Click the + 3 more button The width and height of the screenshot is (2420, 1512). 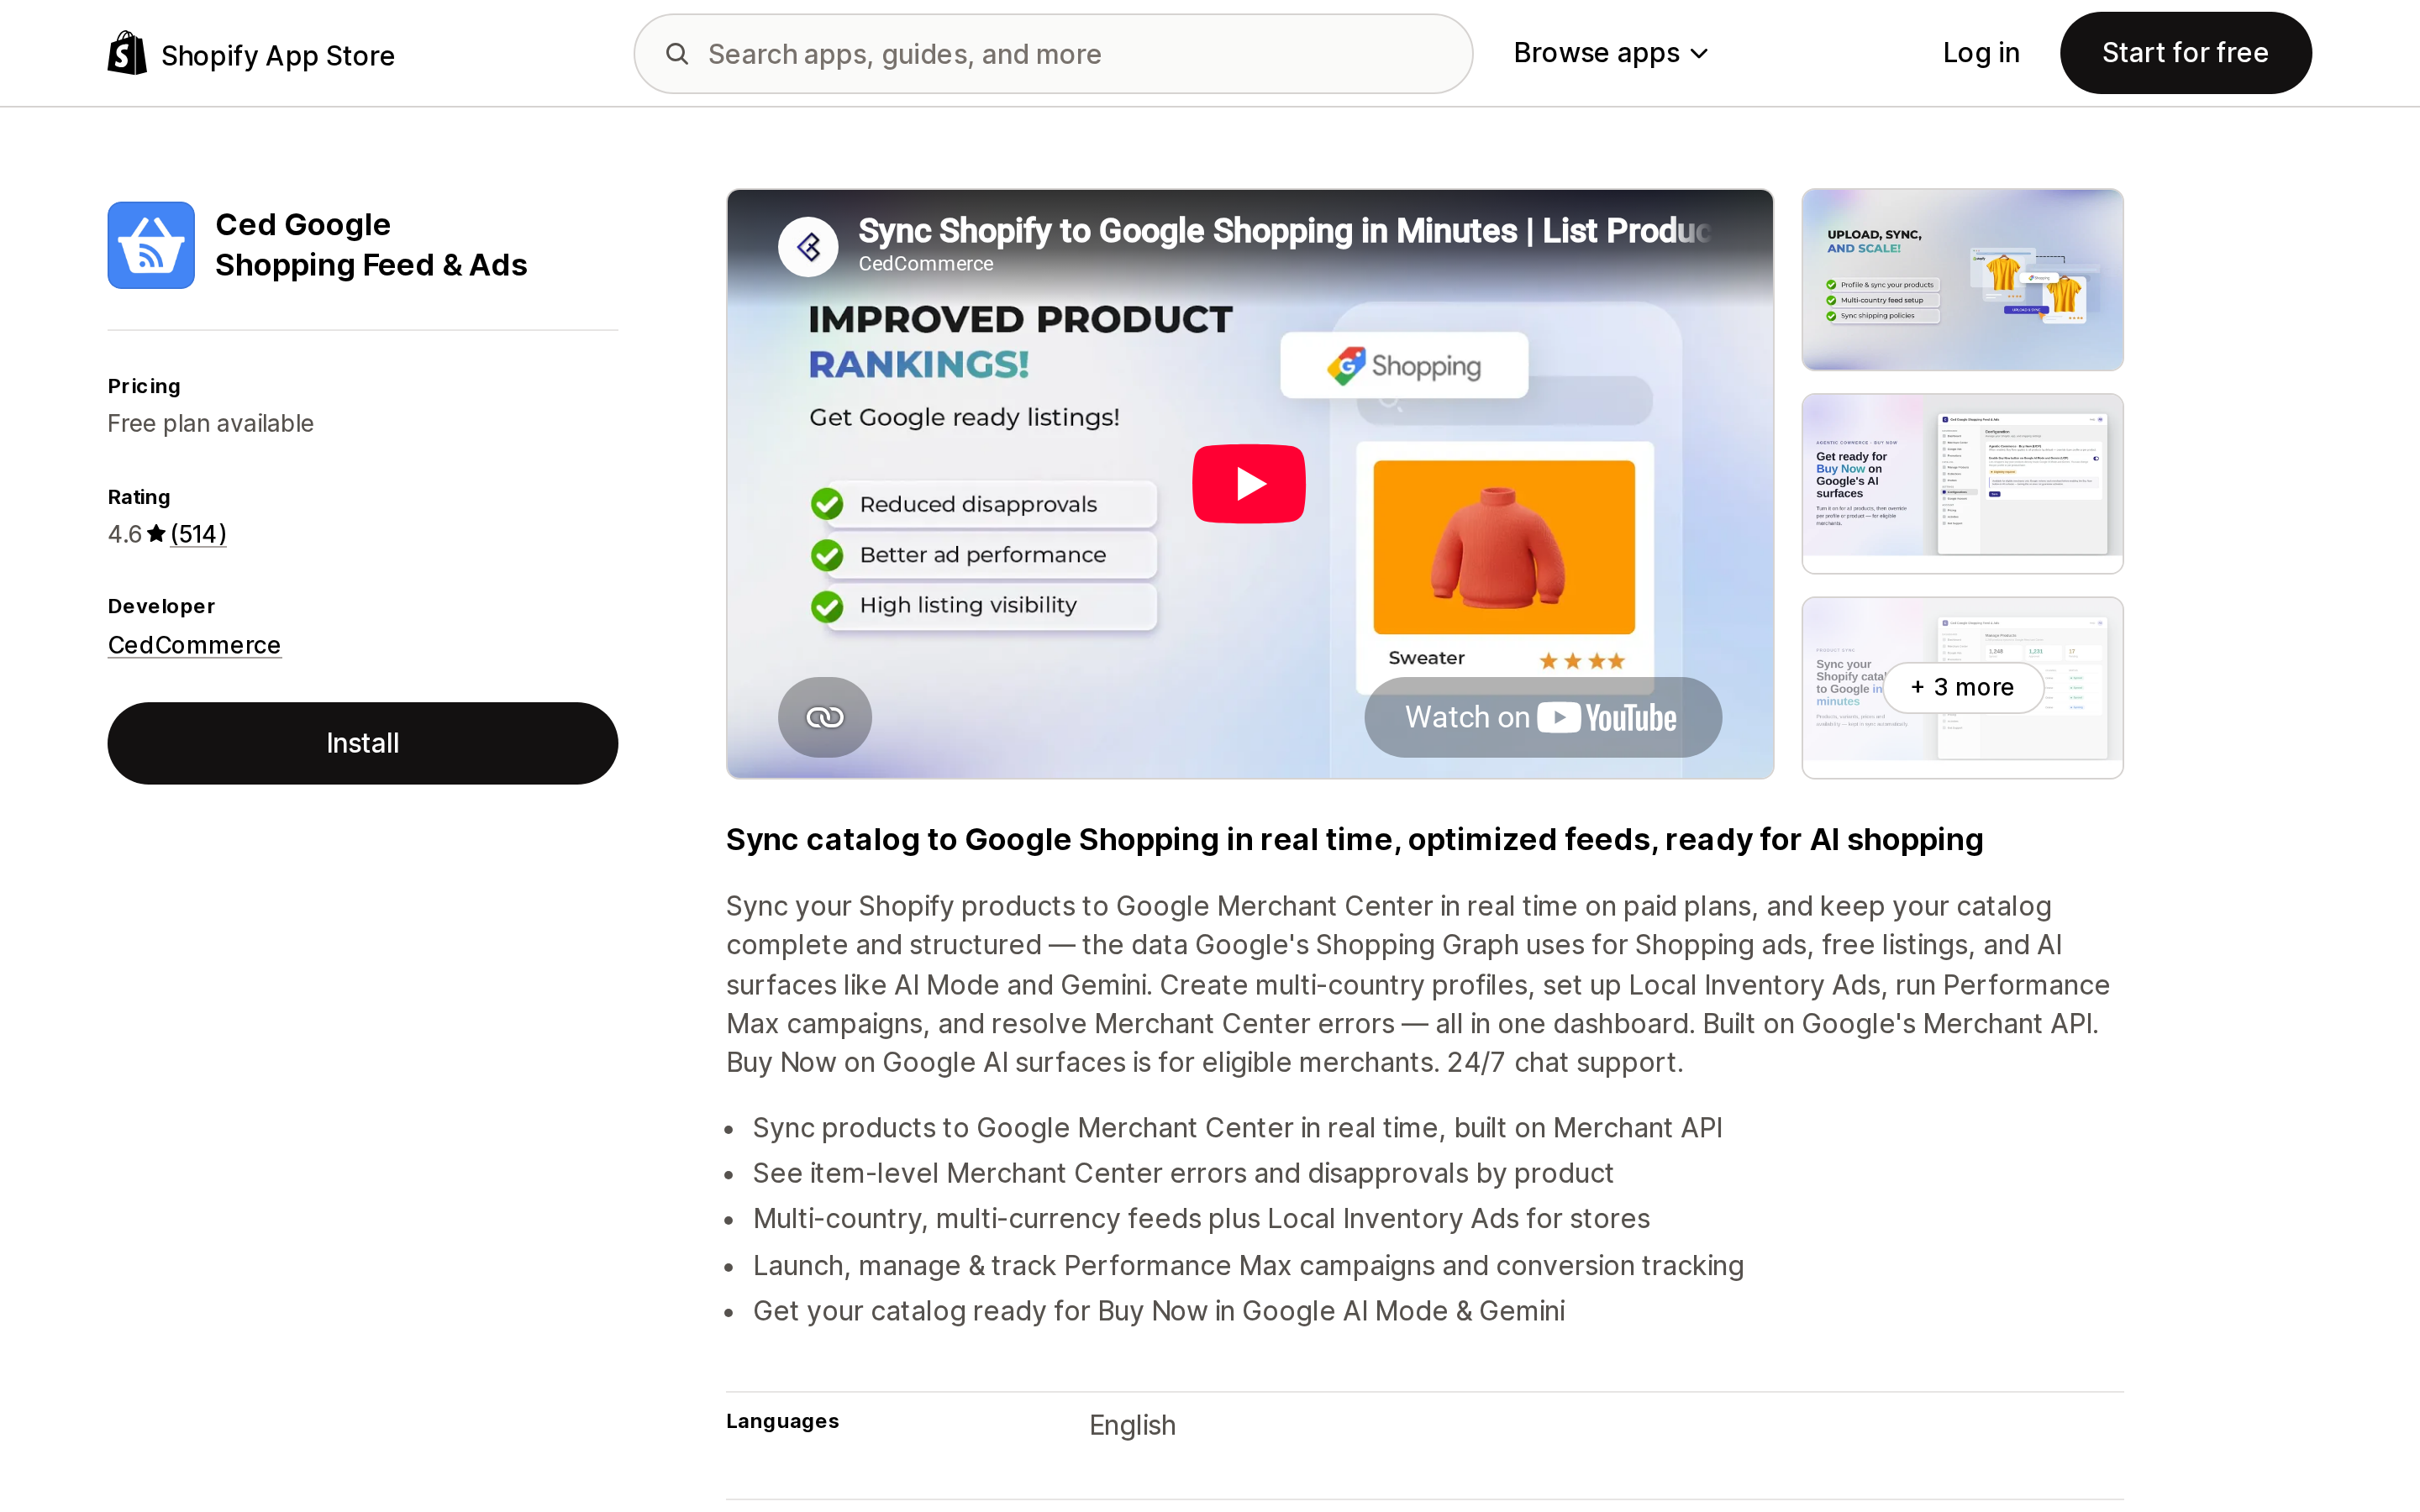coord(1962,687)
